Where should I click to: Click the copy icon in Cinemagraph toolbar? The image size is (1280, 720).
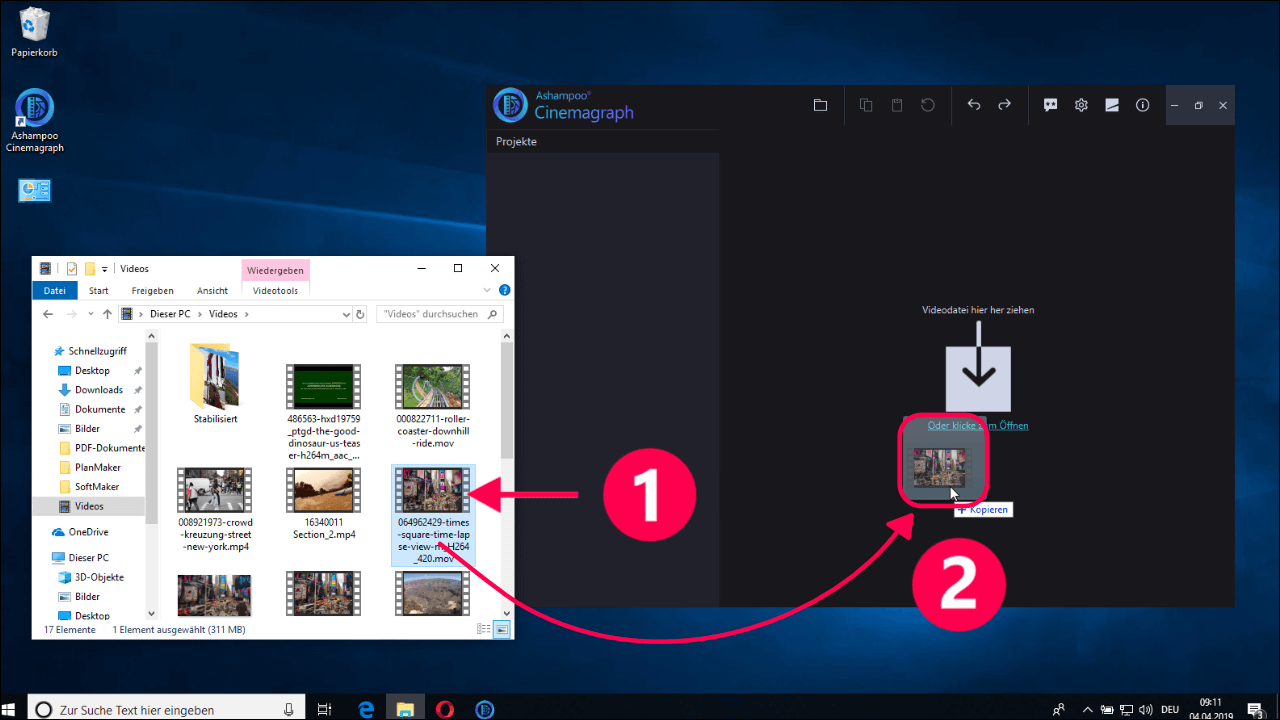pos(867,105)
